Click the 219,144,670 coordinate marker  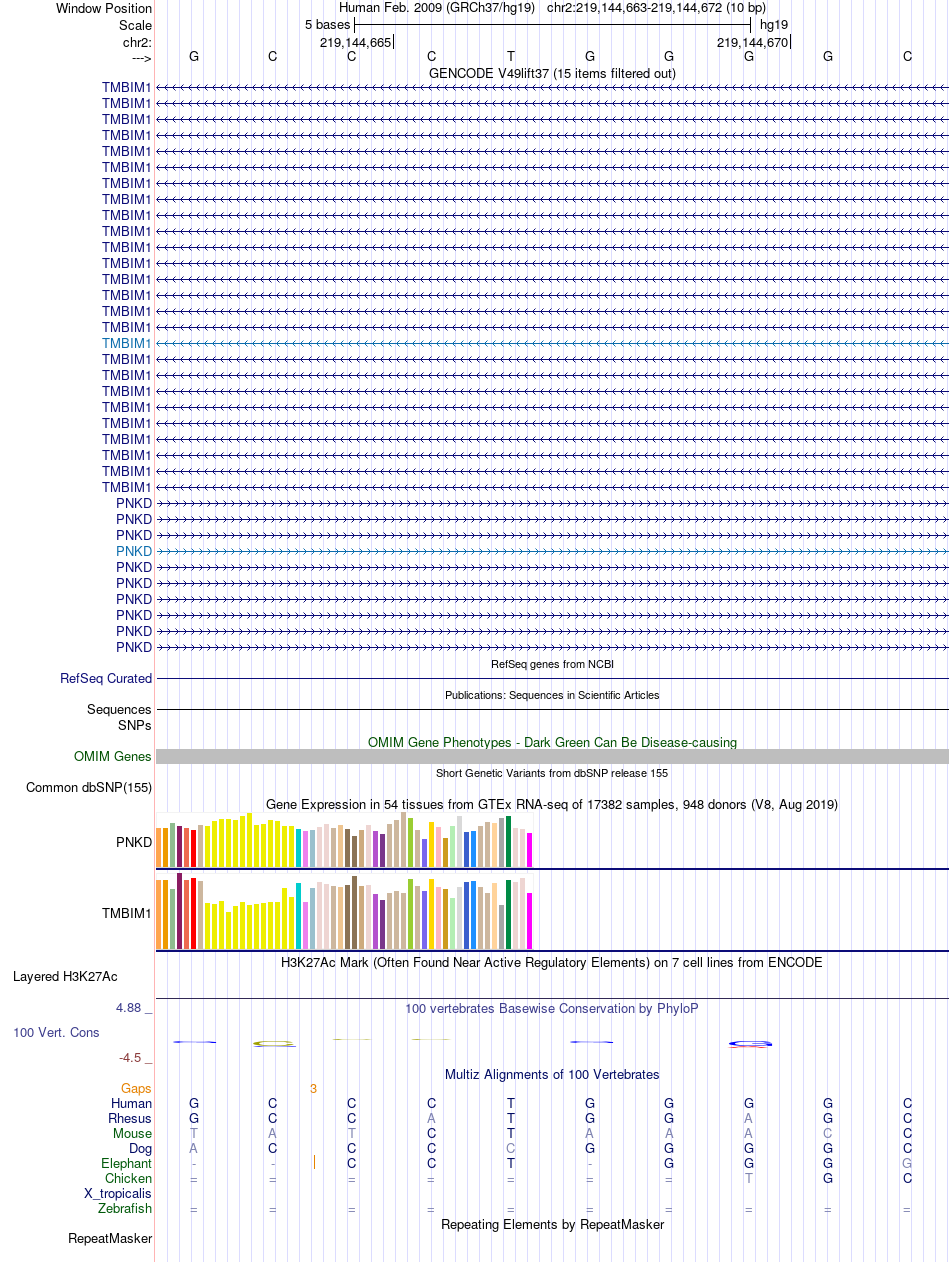click(x=753, y=42)
